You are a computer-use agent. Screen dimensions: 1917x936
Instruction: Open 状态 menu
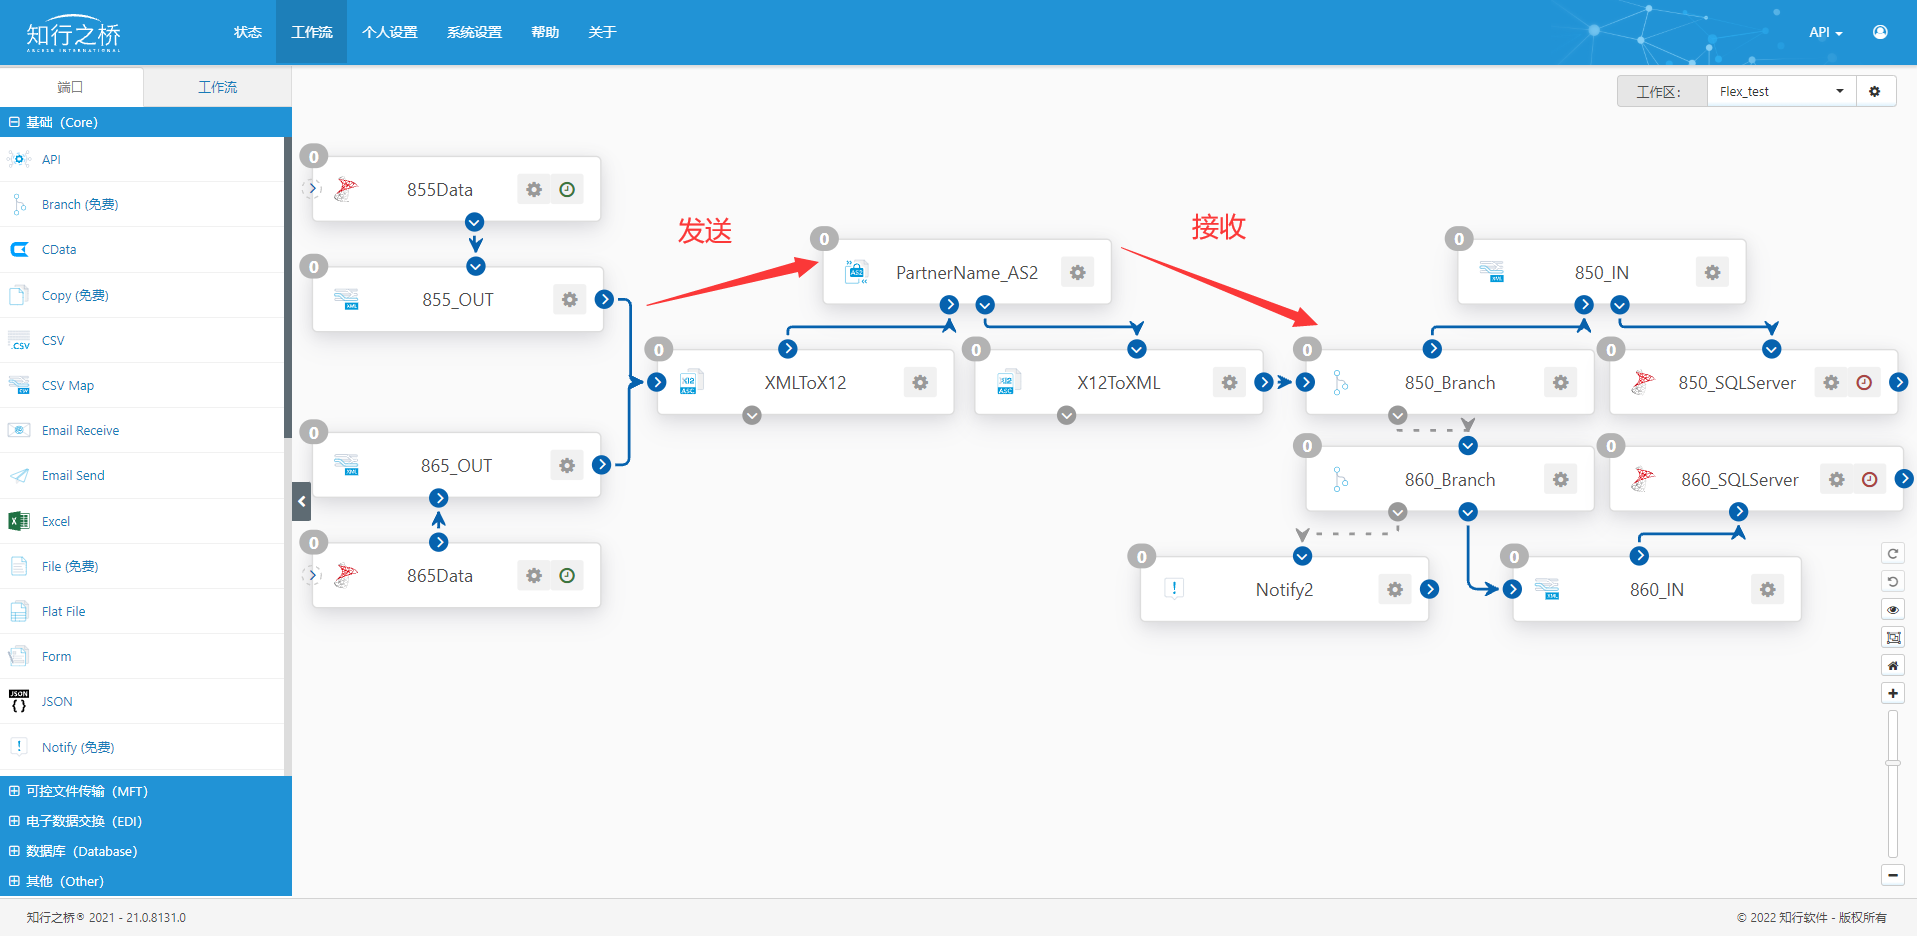248,32
